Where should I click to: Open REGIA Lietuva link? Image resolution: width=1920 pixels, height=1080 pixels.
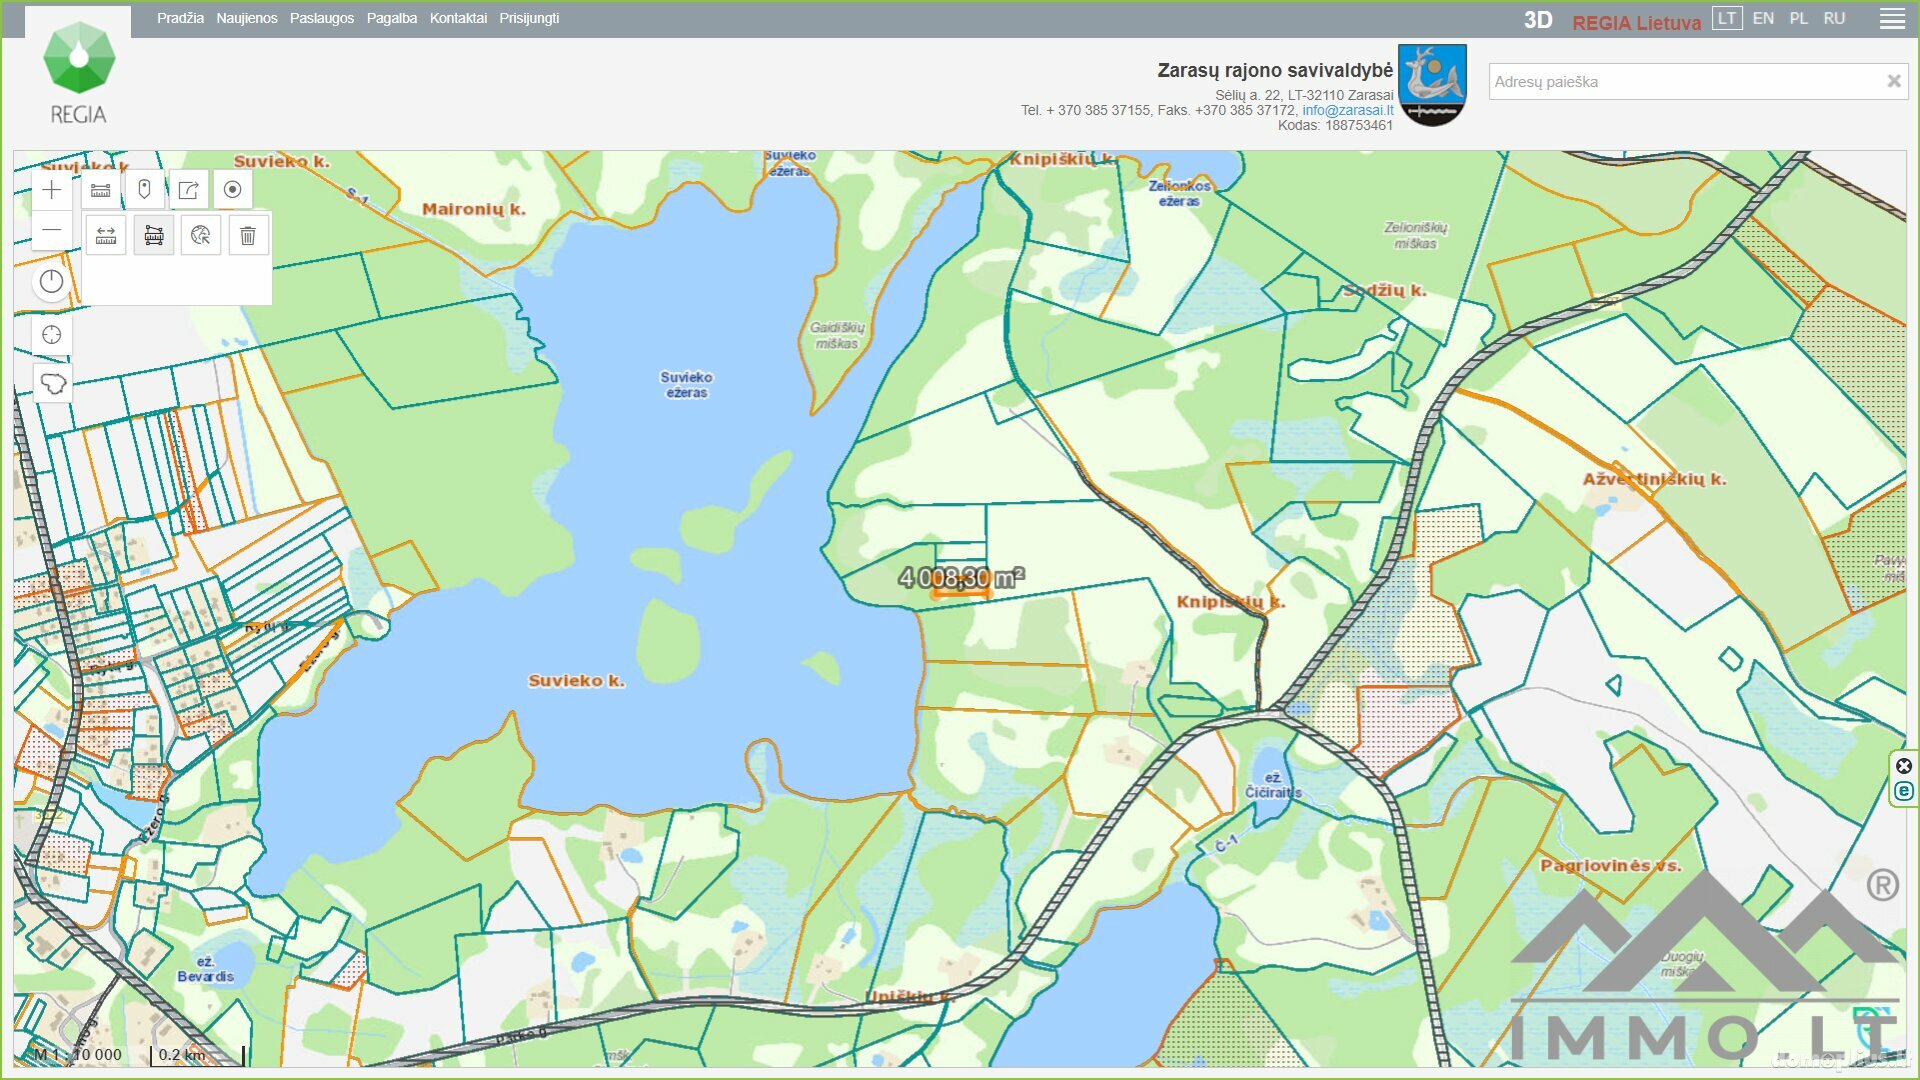(x=1636, y=23)
